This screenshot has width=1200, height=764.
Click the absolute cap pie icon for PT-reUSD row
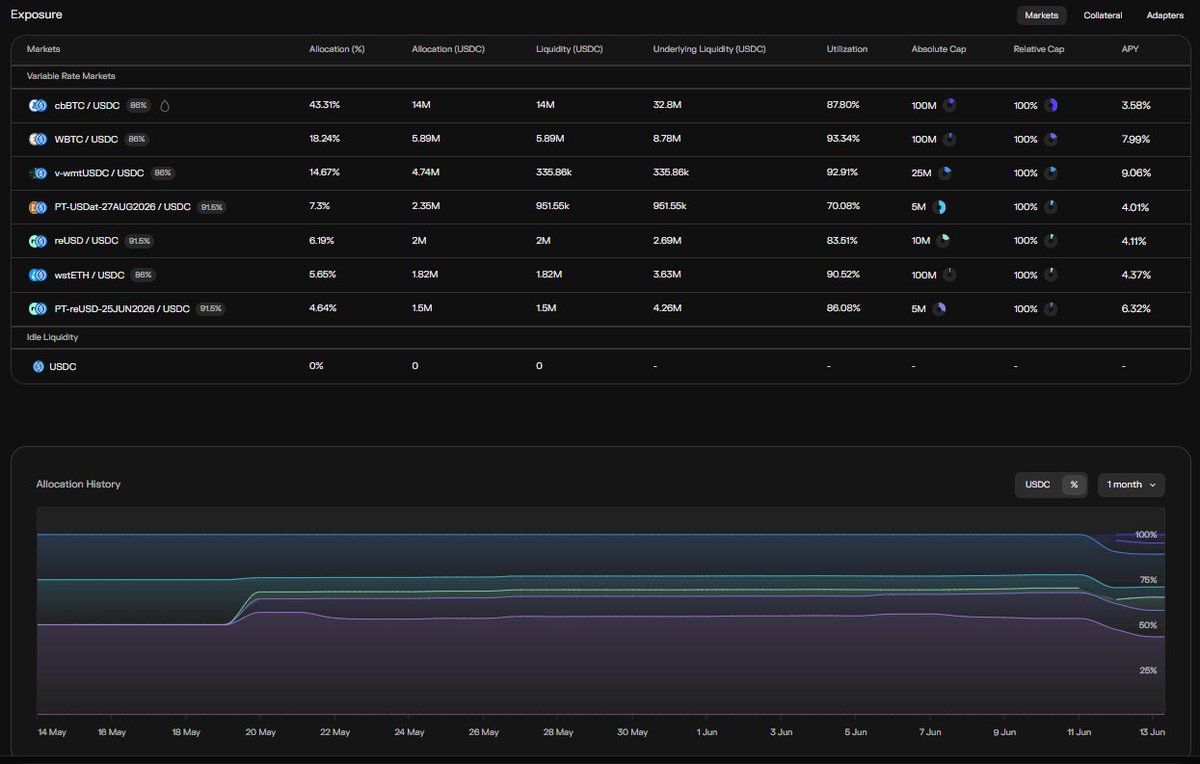pos(939,309)
